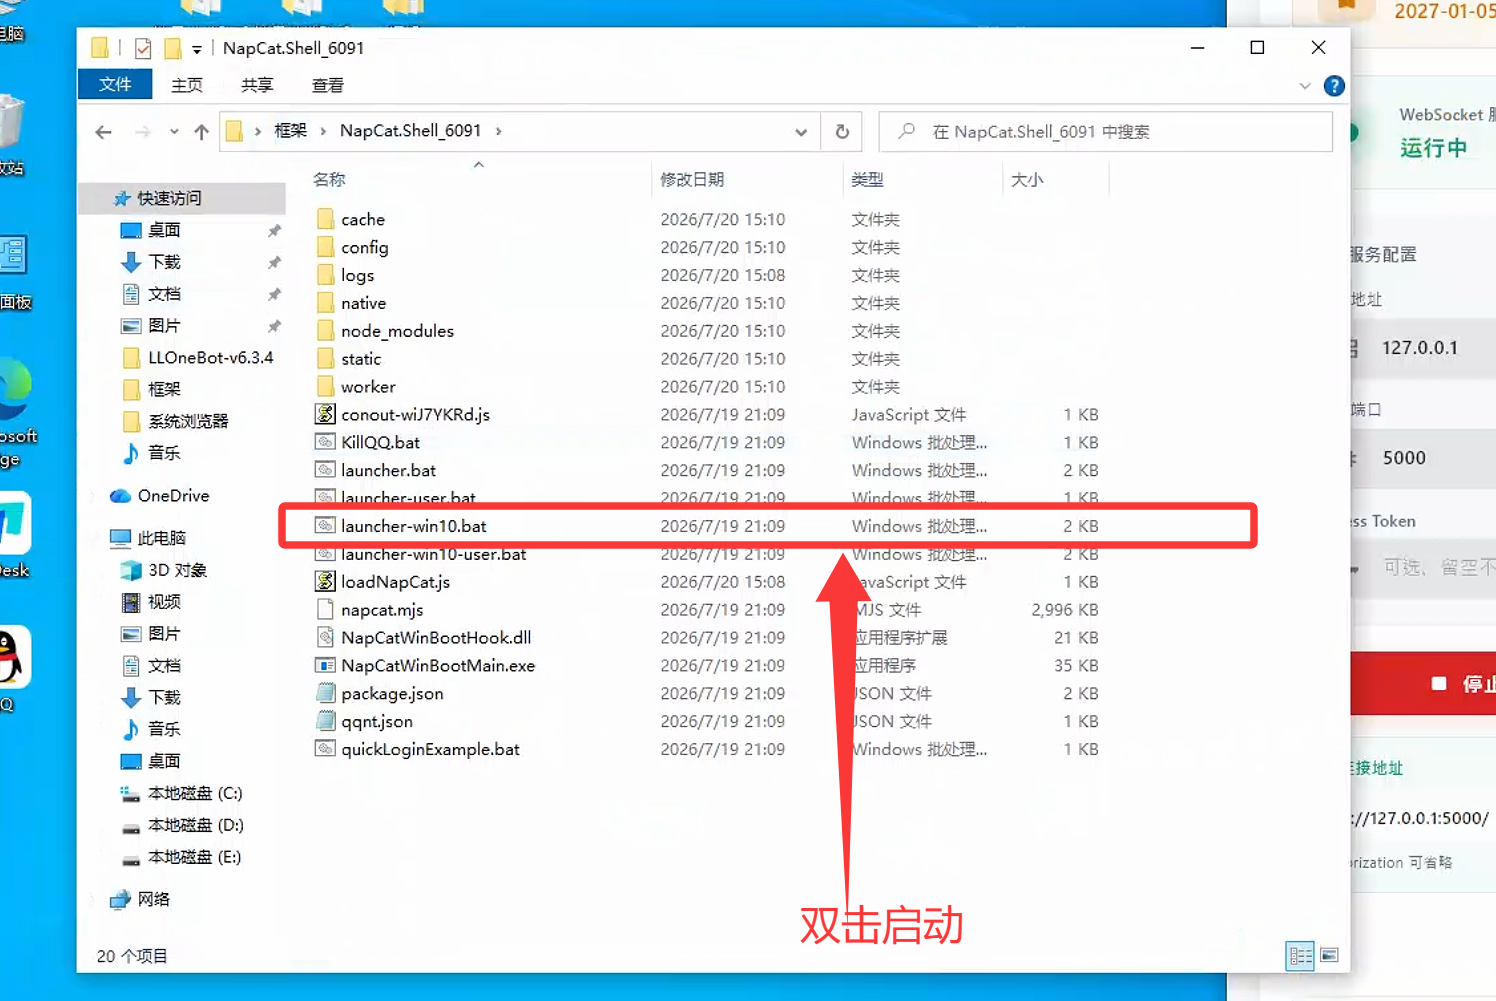Image resolution: width=1496 pixels, height=1001 pixels.
Task: Open 本地磁盘 (D:) drive
Action: (x=181, y=825)
